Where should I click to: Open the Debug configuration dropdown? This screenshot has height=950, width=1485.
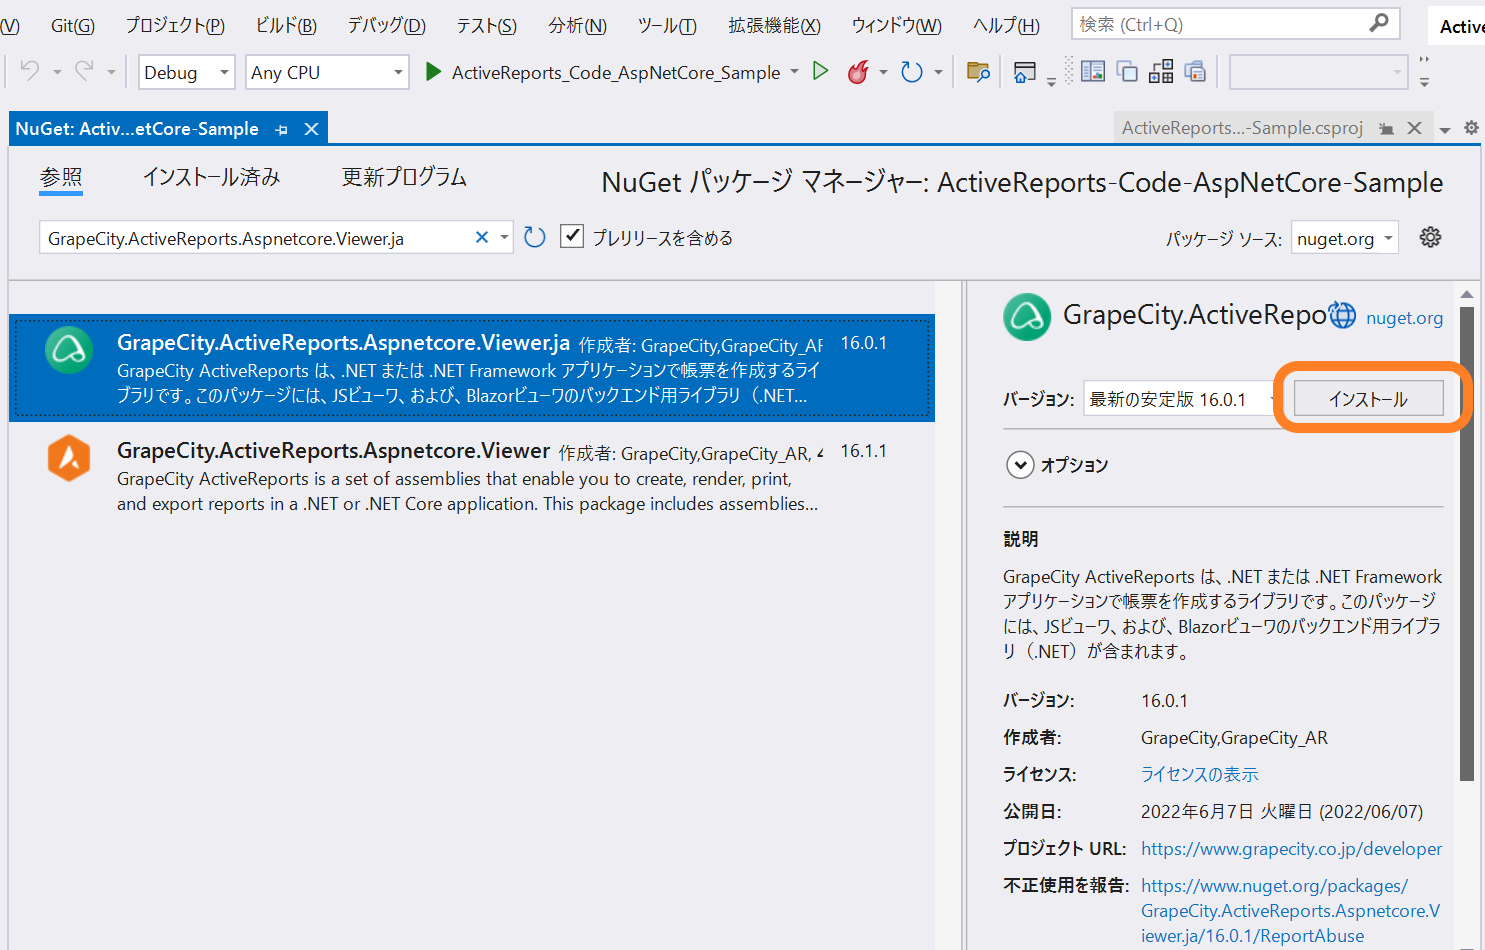[187, 72]
